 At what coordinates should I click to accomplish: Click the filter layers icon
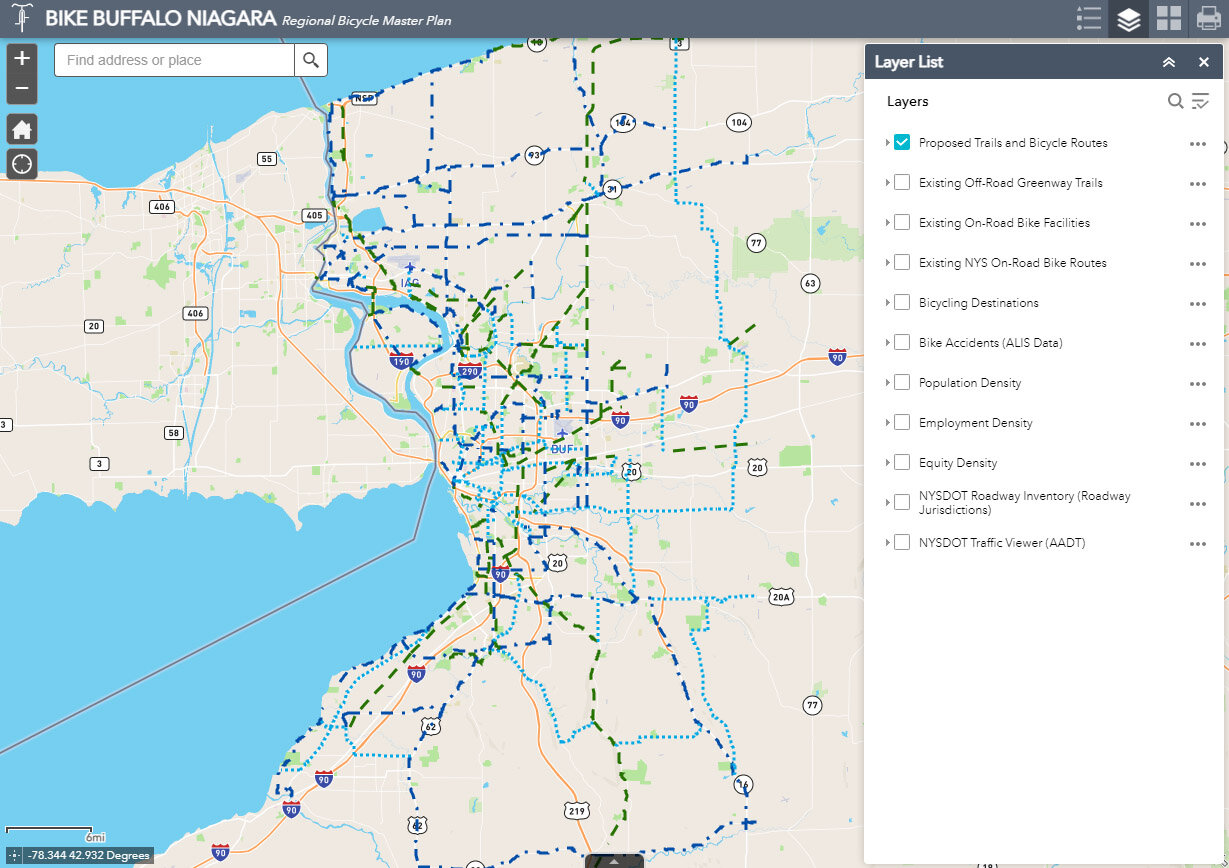[1199, 101]
